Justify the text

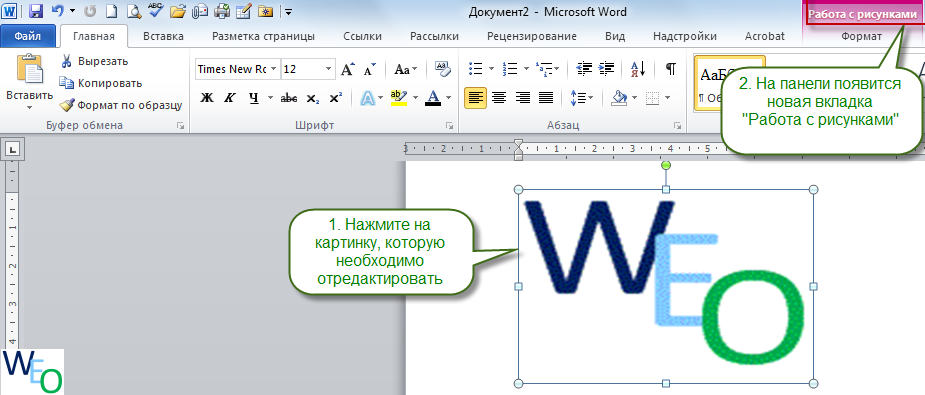(x=546, y=97)
